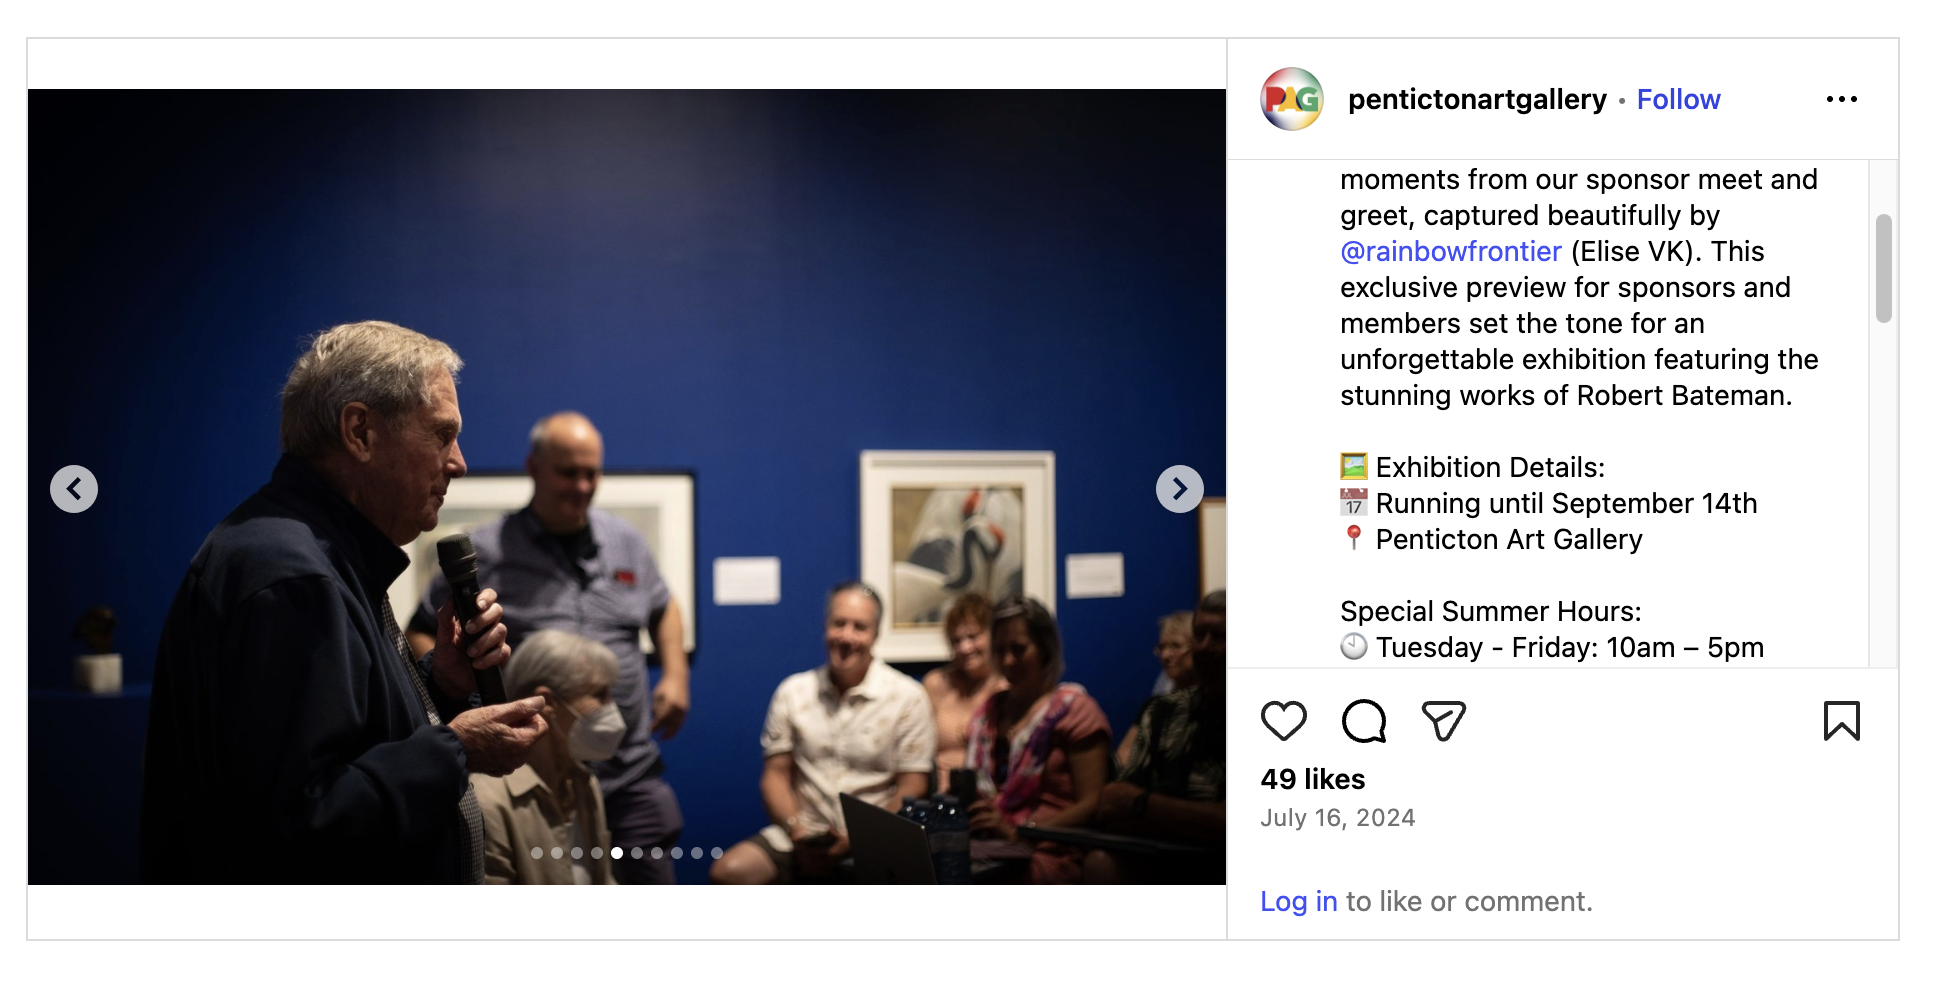Click the July 16, 2024 post date

(1337, 818)
